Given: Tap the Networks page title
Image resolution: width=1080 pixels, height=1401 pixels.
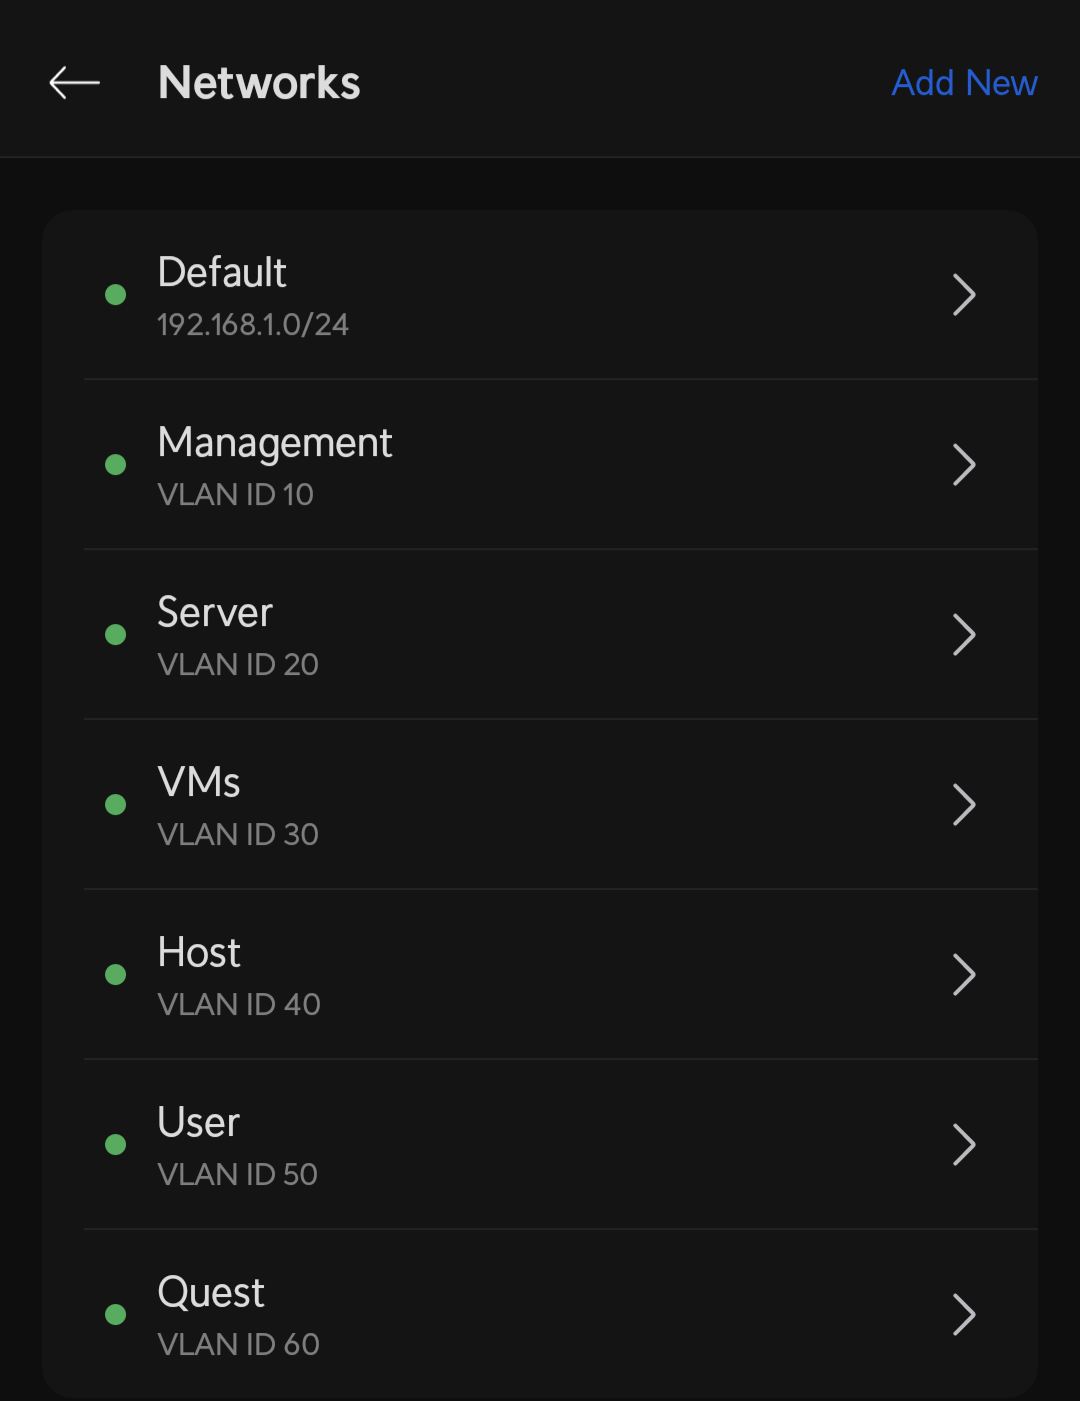Looking at the screenshot, I should (x=259, y=83).
